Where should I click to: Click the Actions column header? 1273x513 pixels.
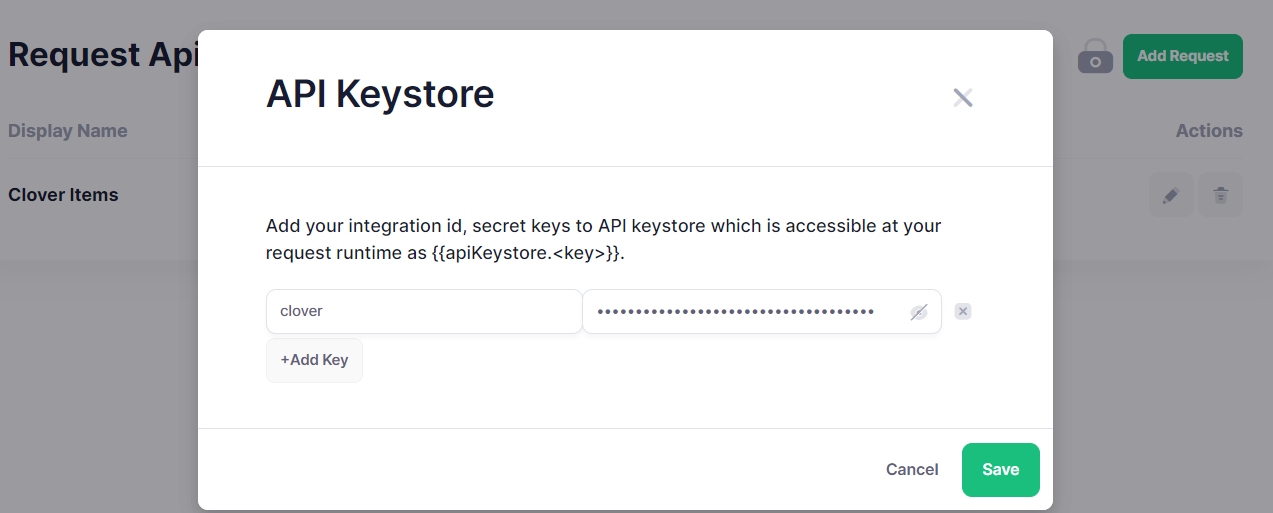[1208, 131]
